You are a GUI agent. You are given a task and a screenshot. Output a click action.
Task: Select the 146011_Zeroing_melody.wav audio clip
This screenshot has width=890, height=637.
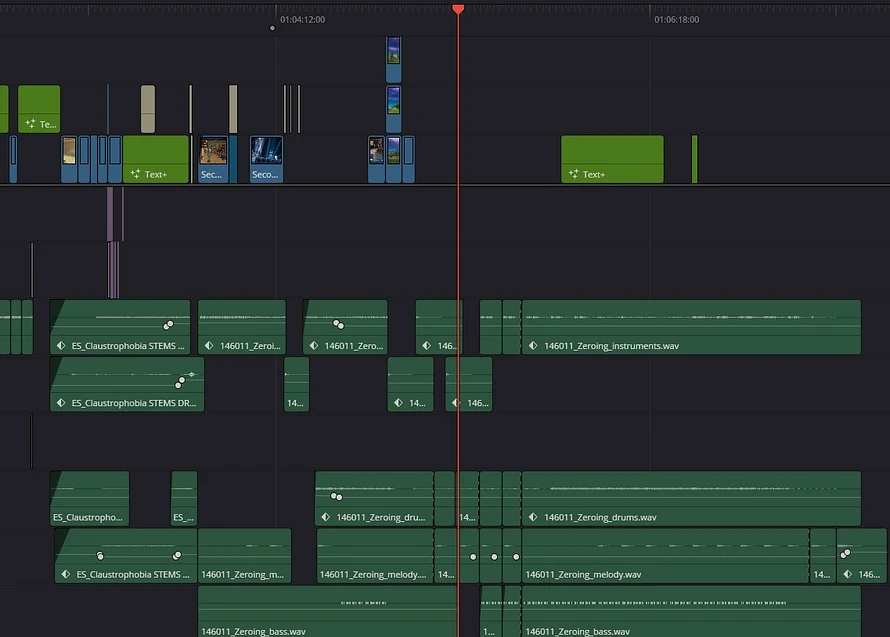[x=665, y=555]
